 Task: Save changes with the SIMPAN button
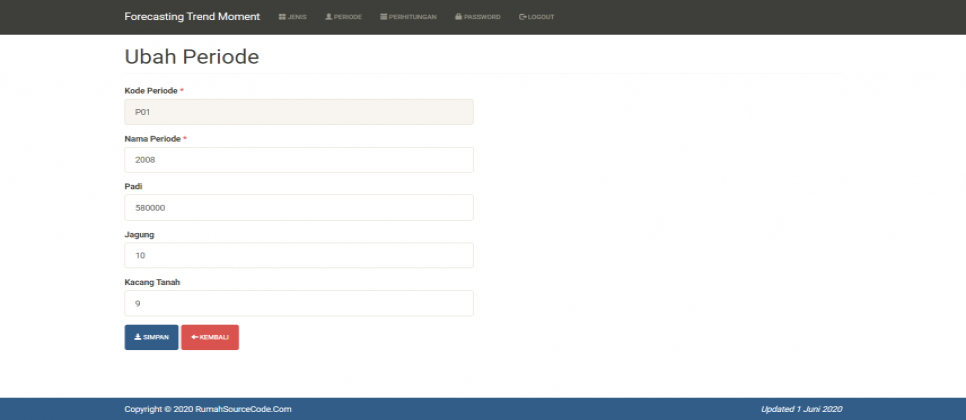pos(152,337)
